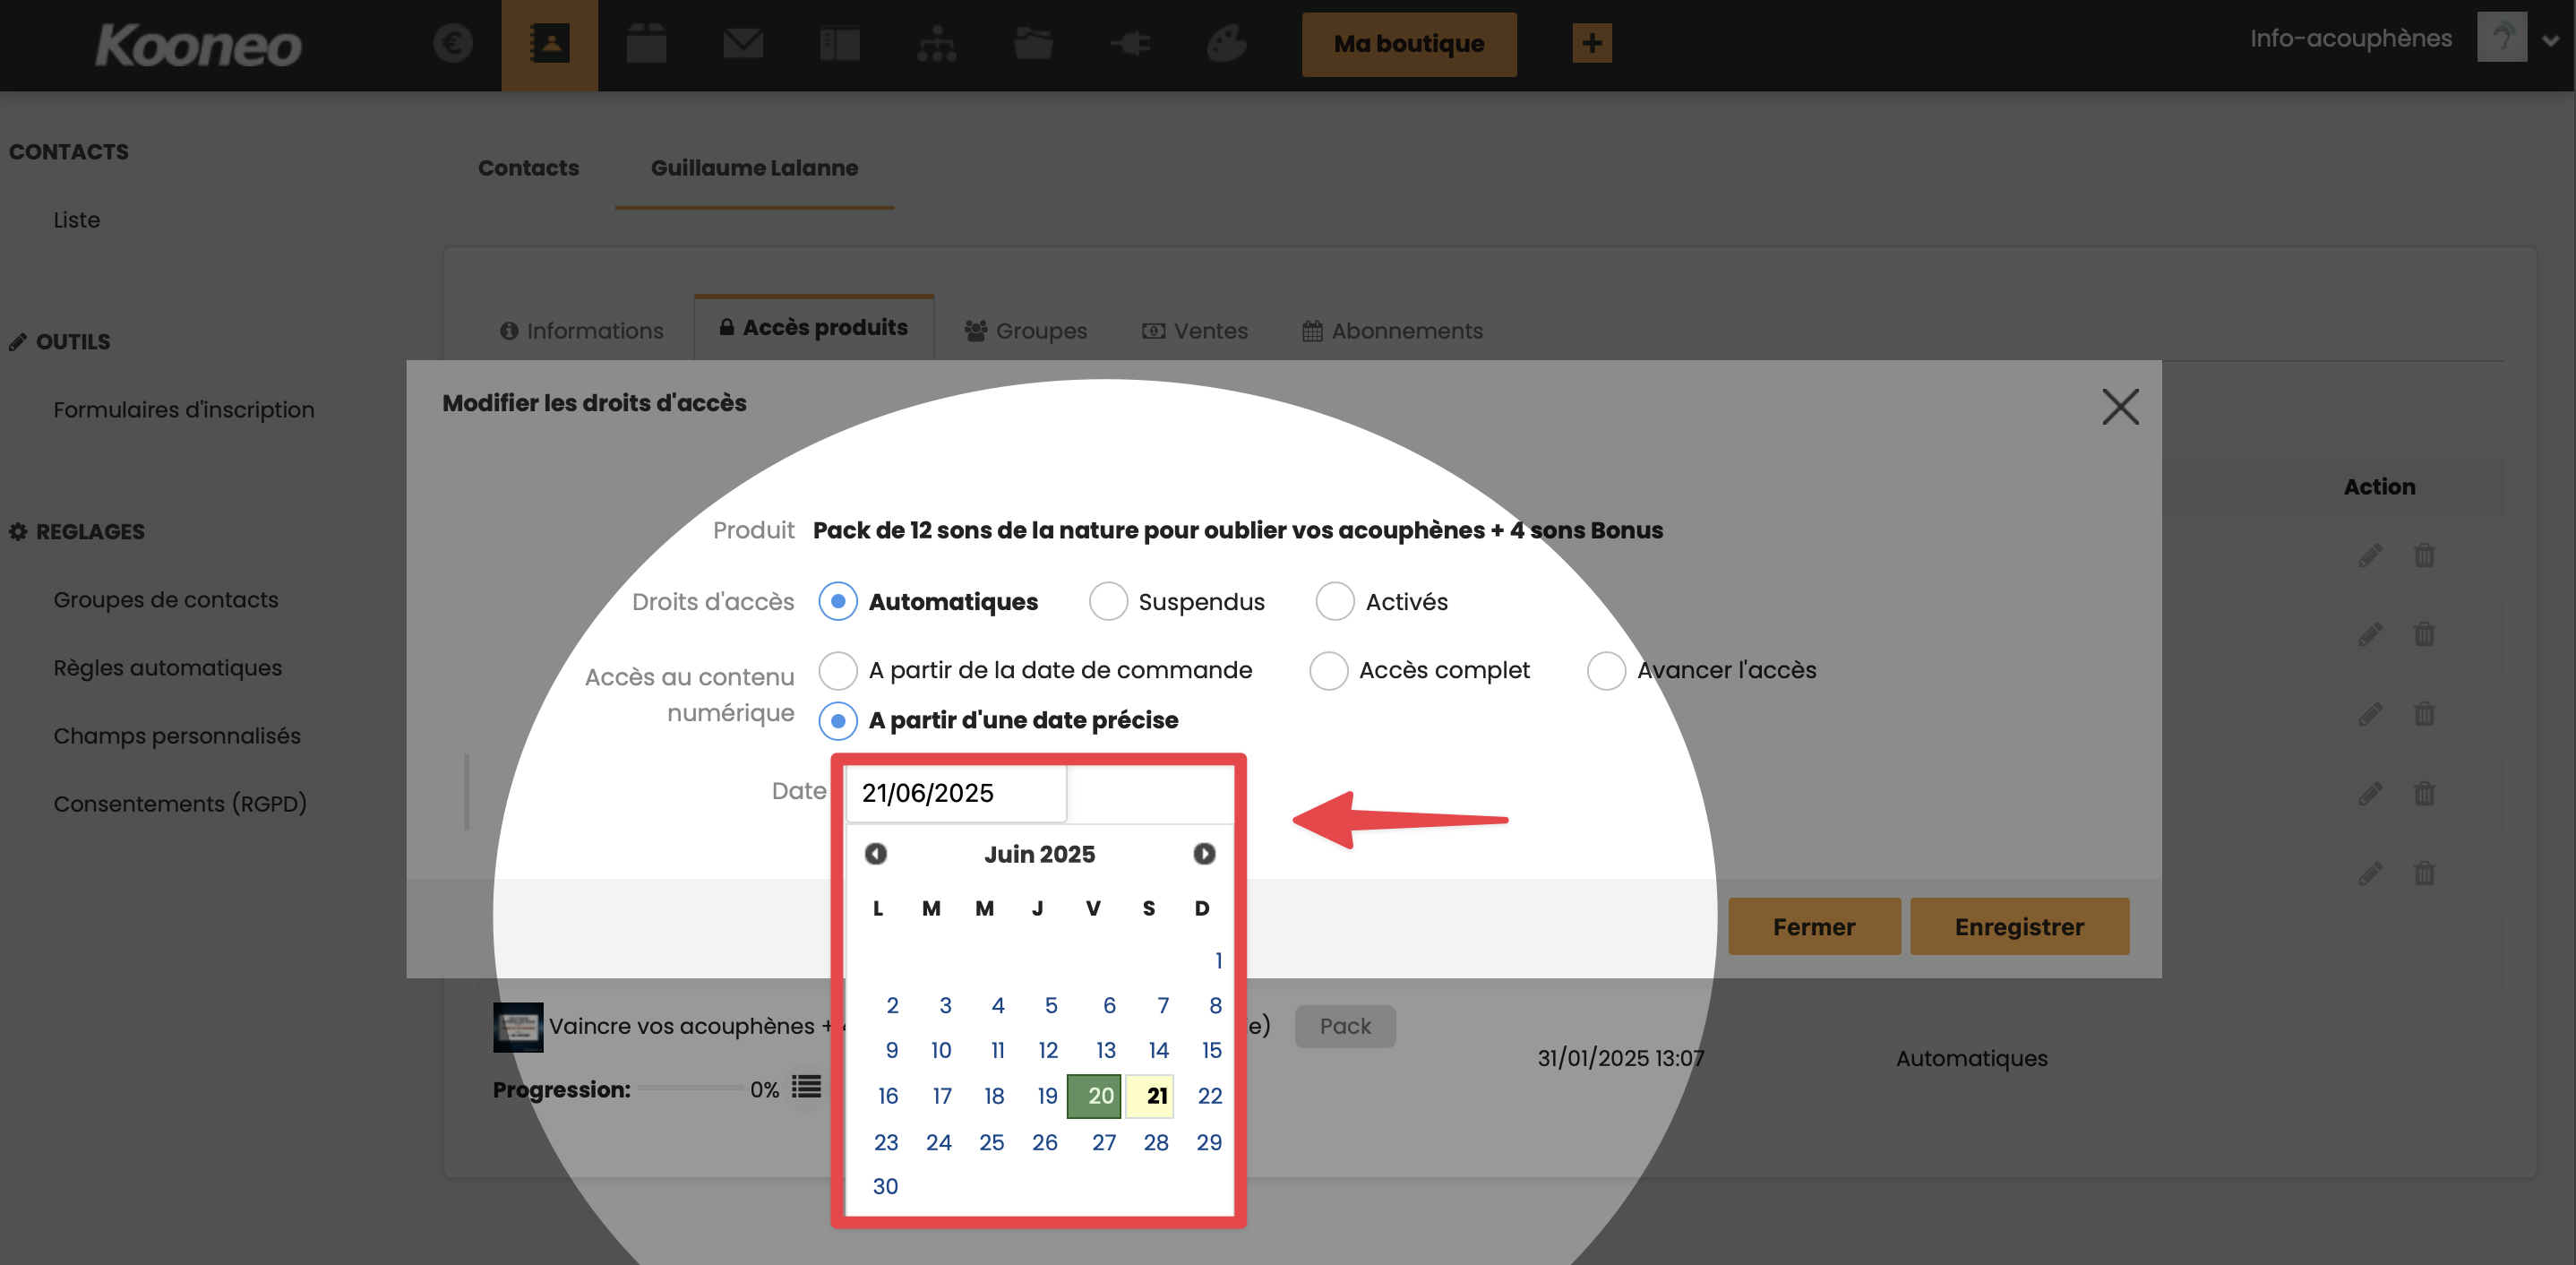Select the Activés access rights option
Viewport: 2576px width, 1265px height.
(1335, 602)
